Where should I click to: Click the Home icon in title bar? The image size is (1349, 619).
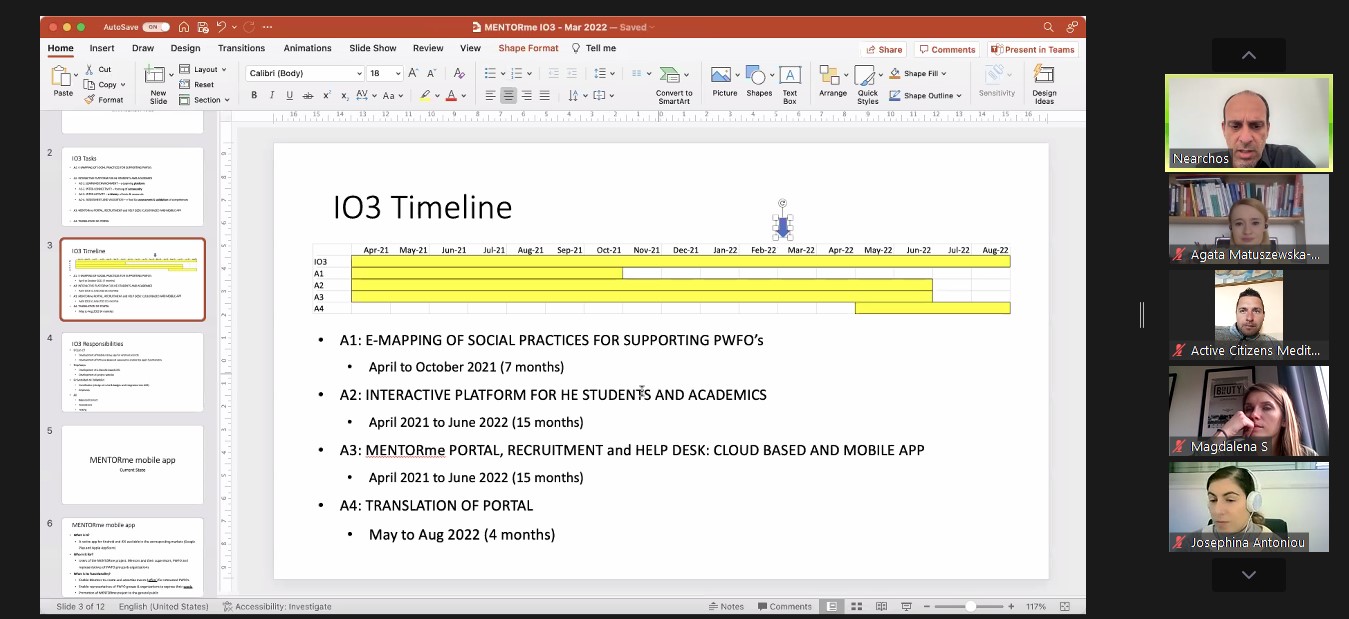(x=184, y=27)
